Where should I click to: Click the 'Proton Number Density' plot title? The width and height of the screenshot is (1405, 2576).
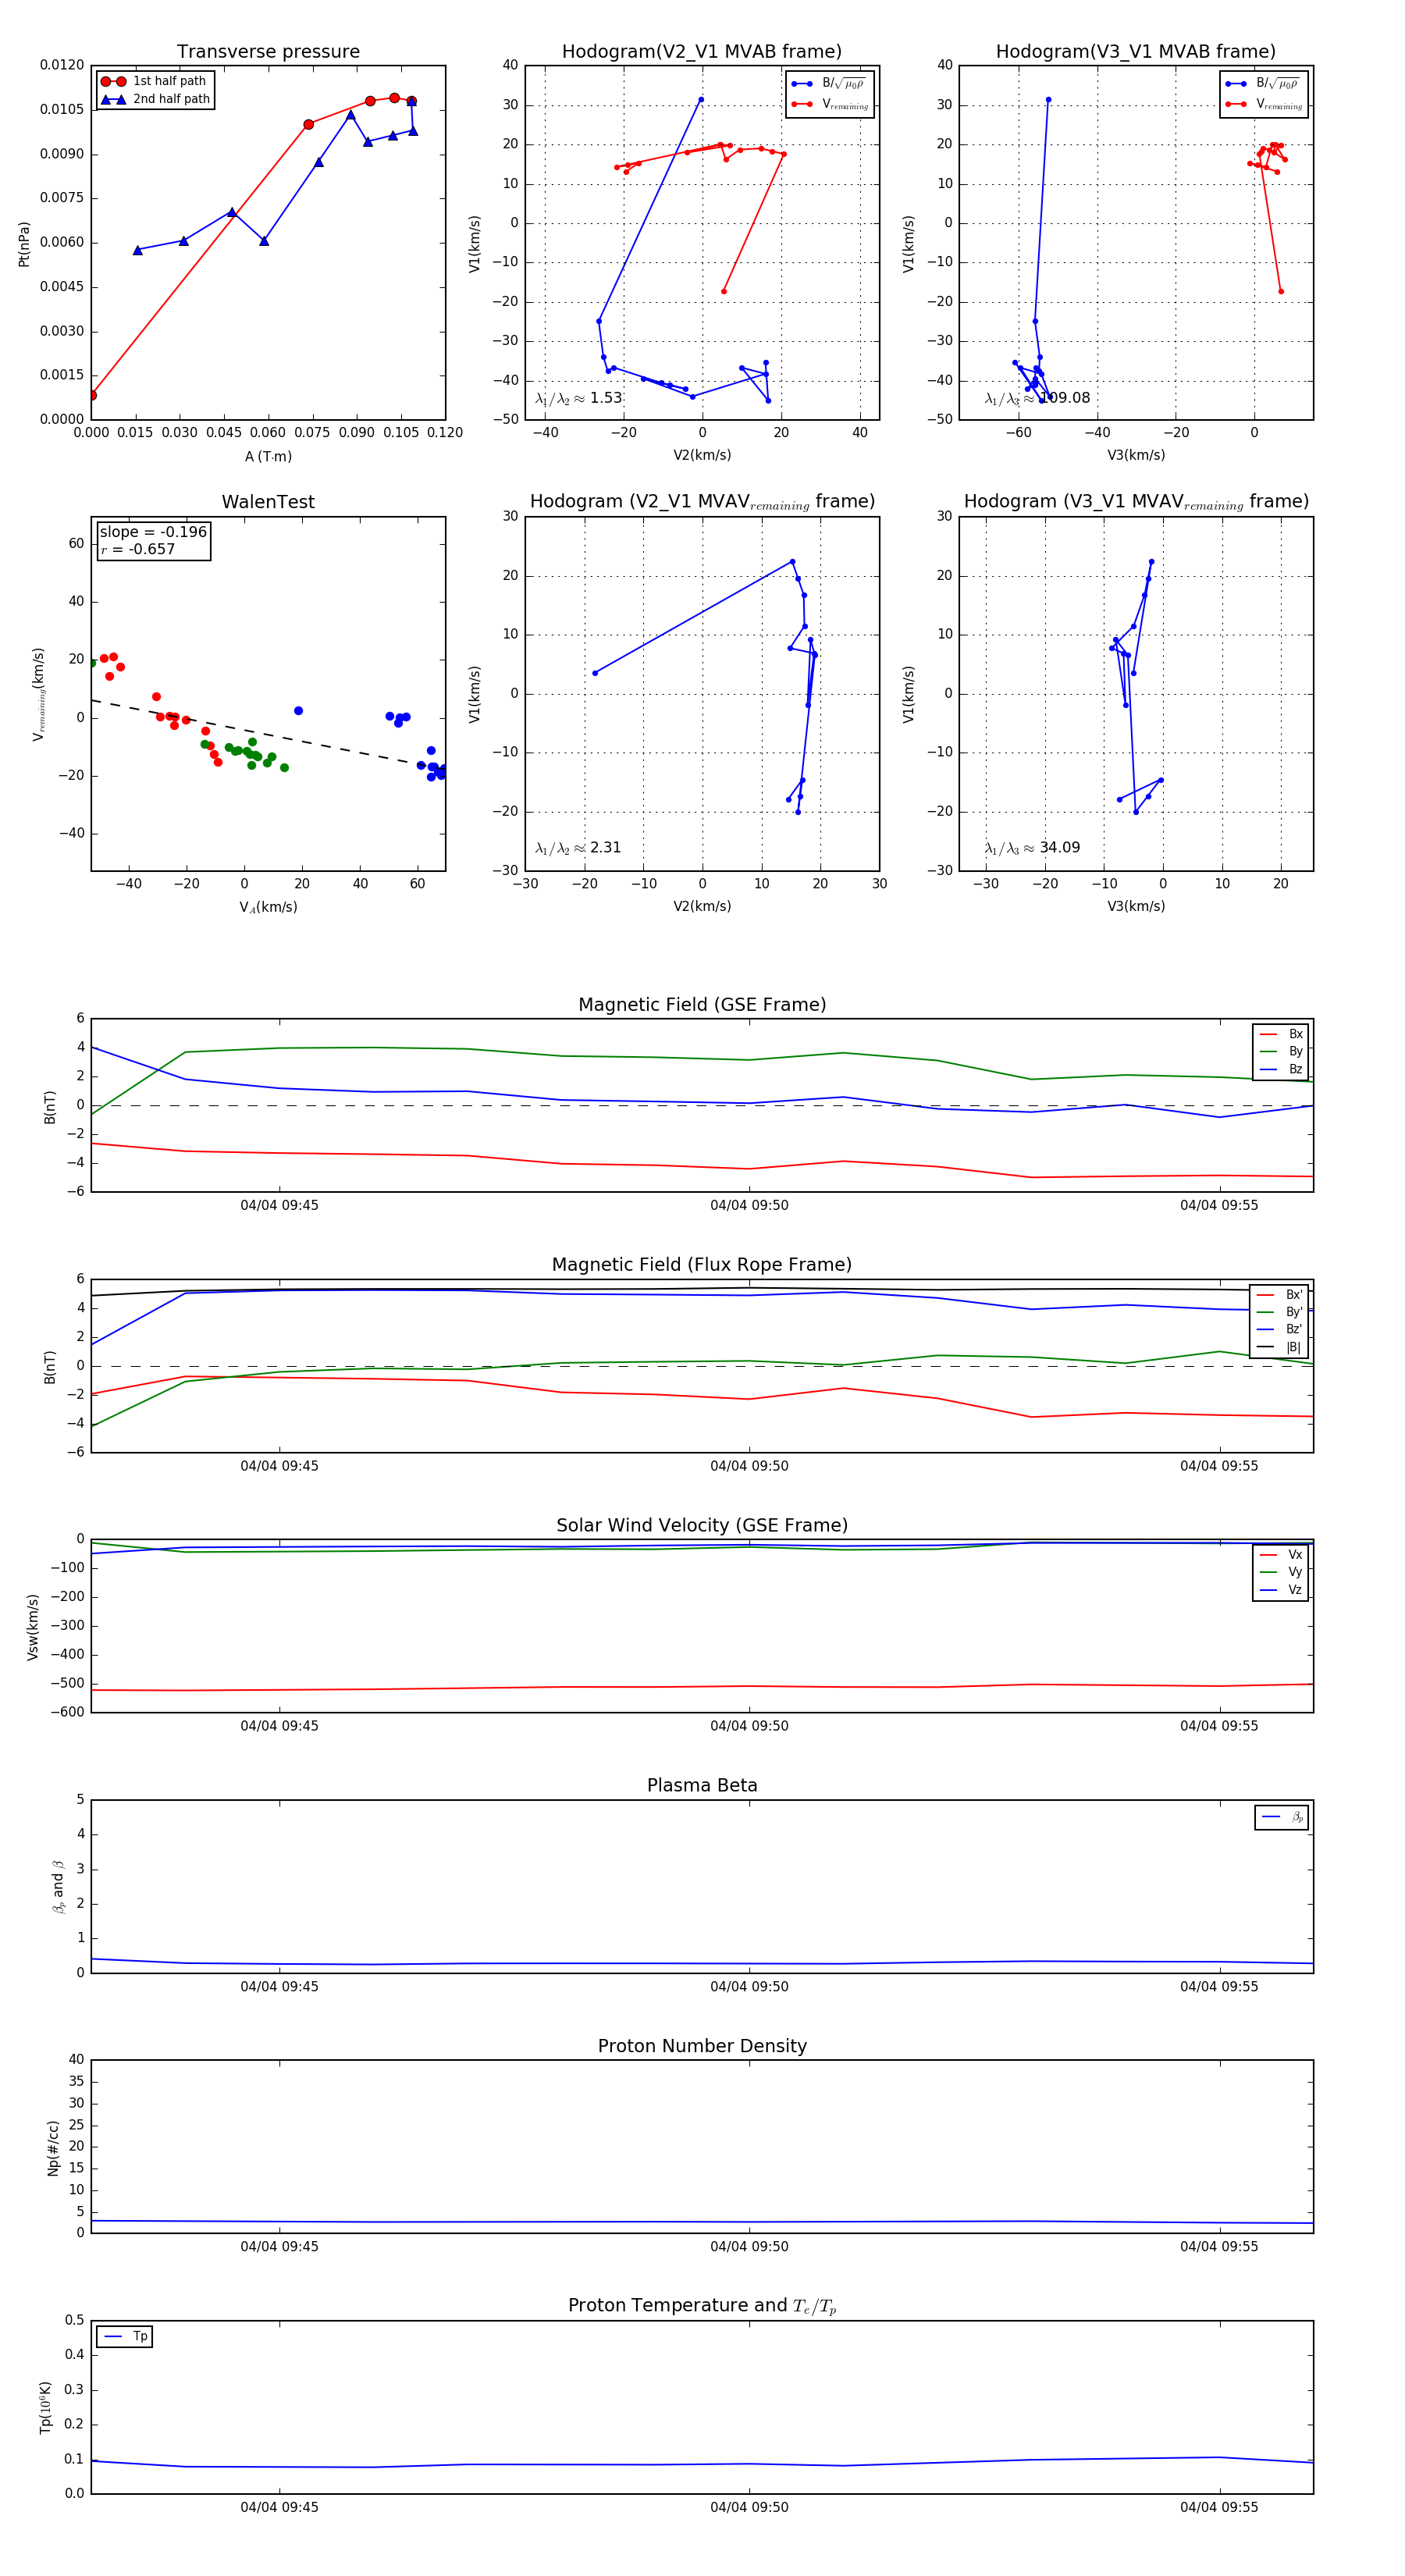click(x=702, y=2046)
